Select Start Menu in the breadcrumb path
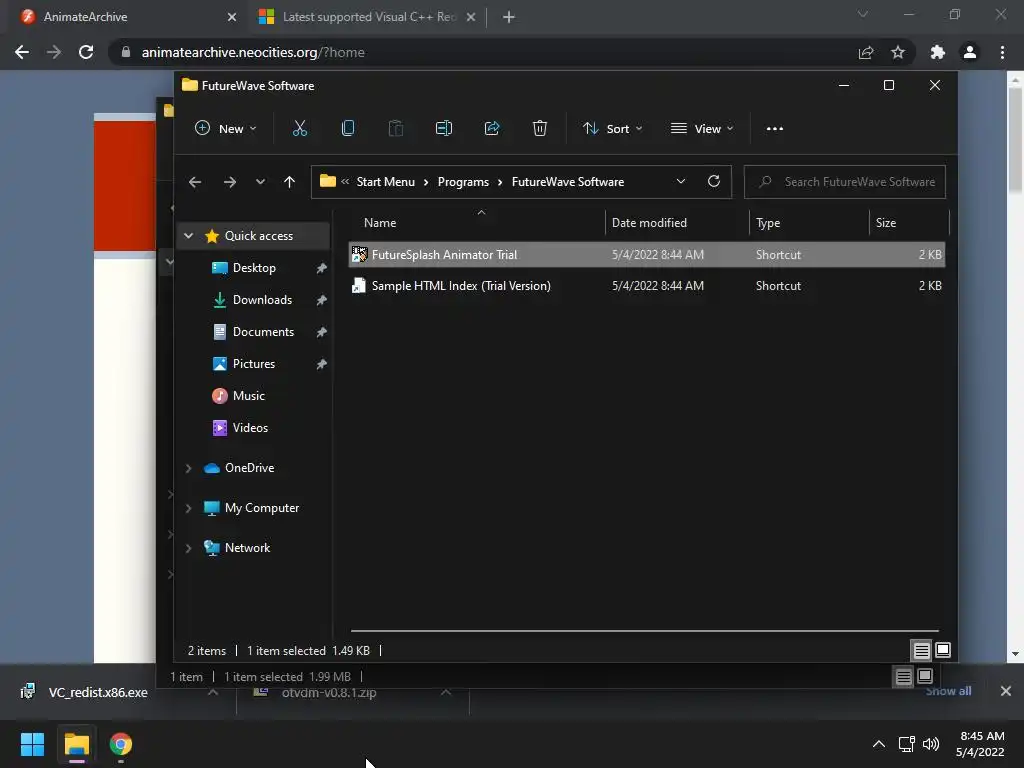The width and height of the screenshot is (1024, 768). [385, 182]
